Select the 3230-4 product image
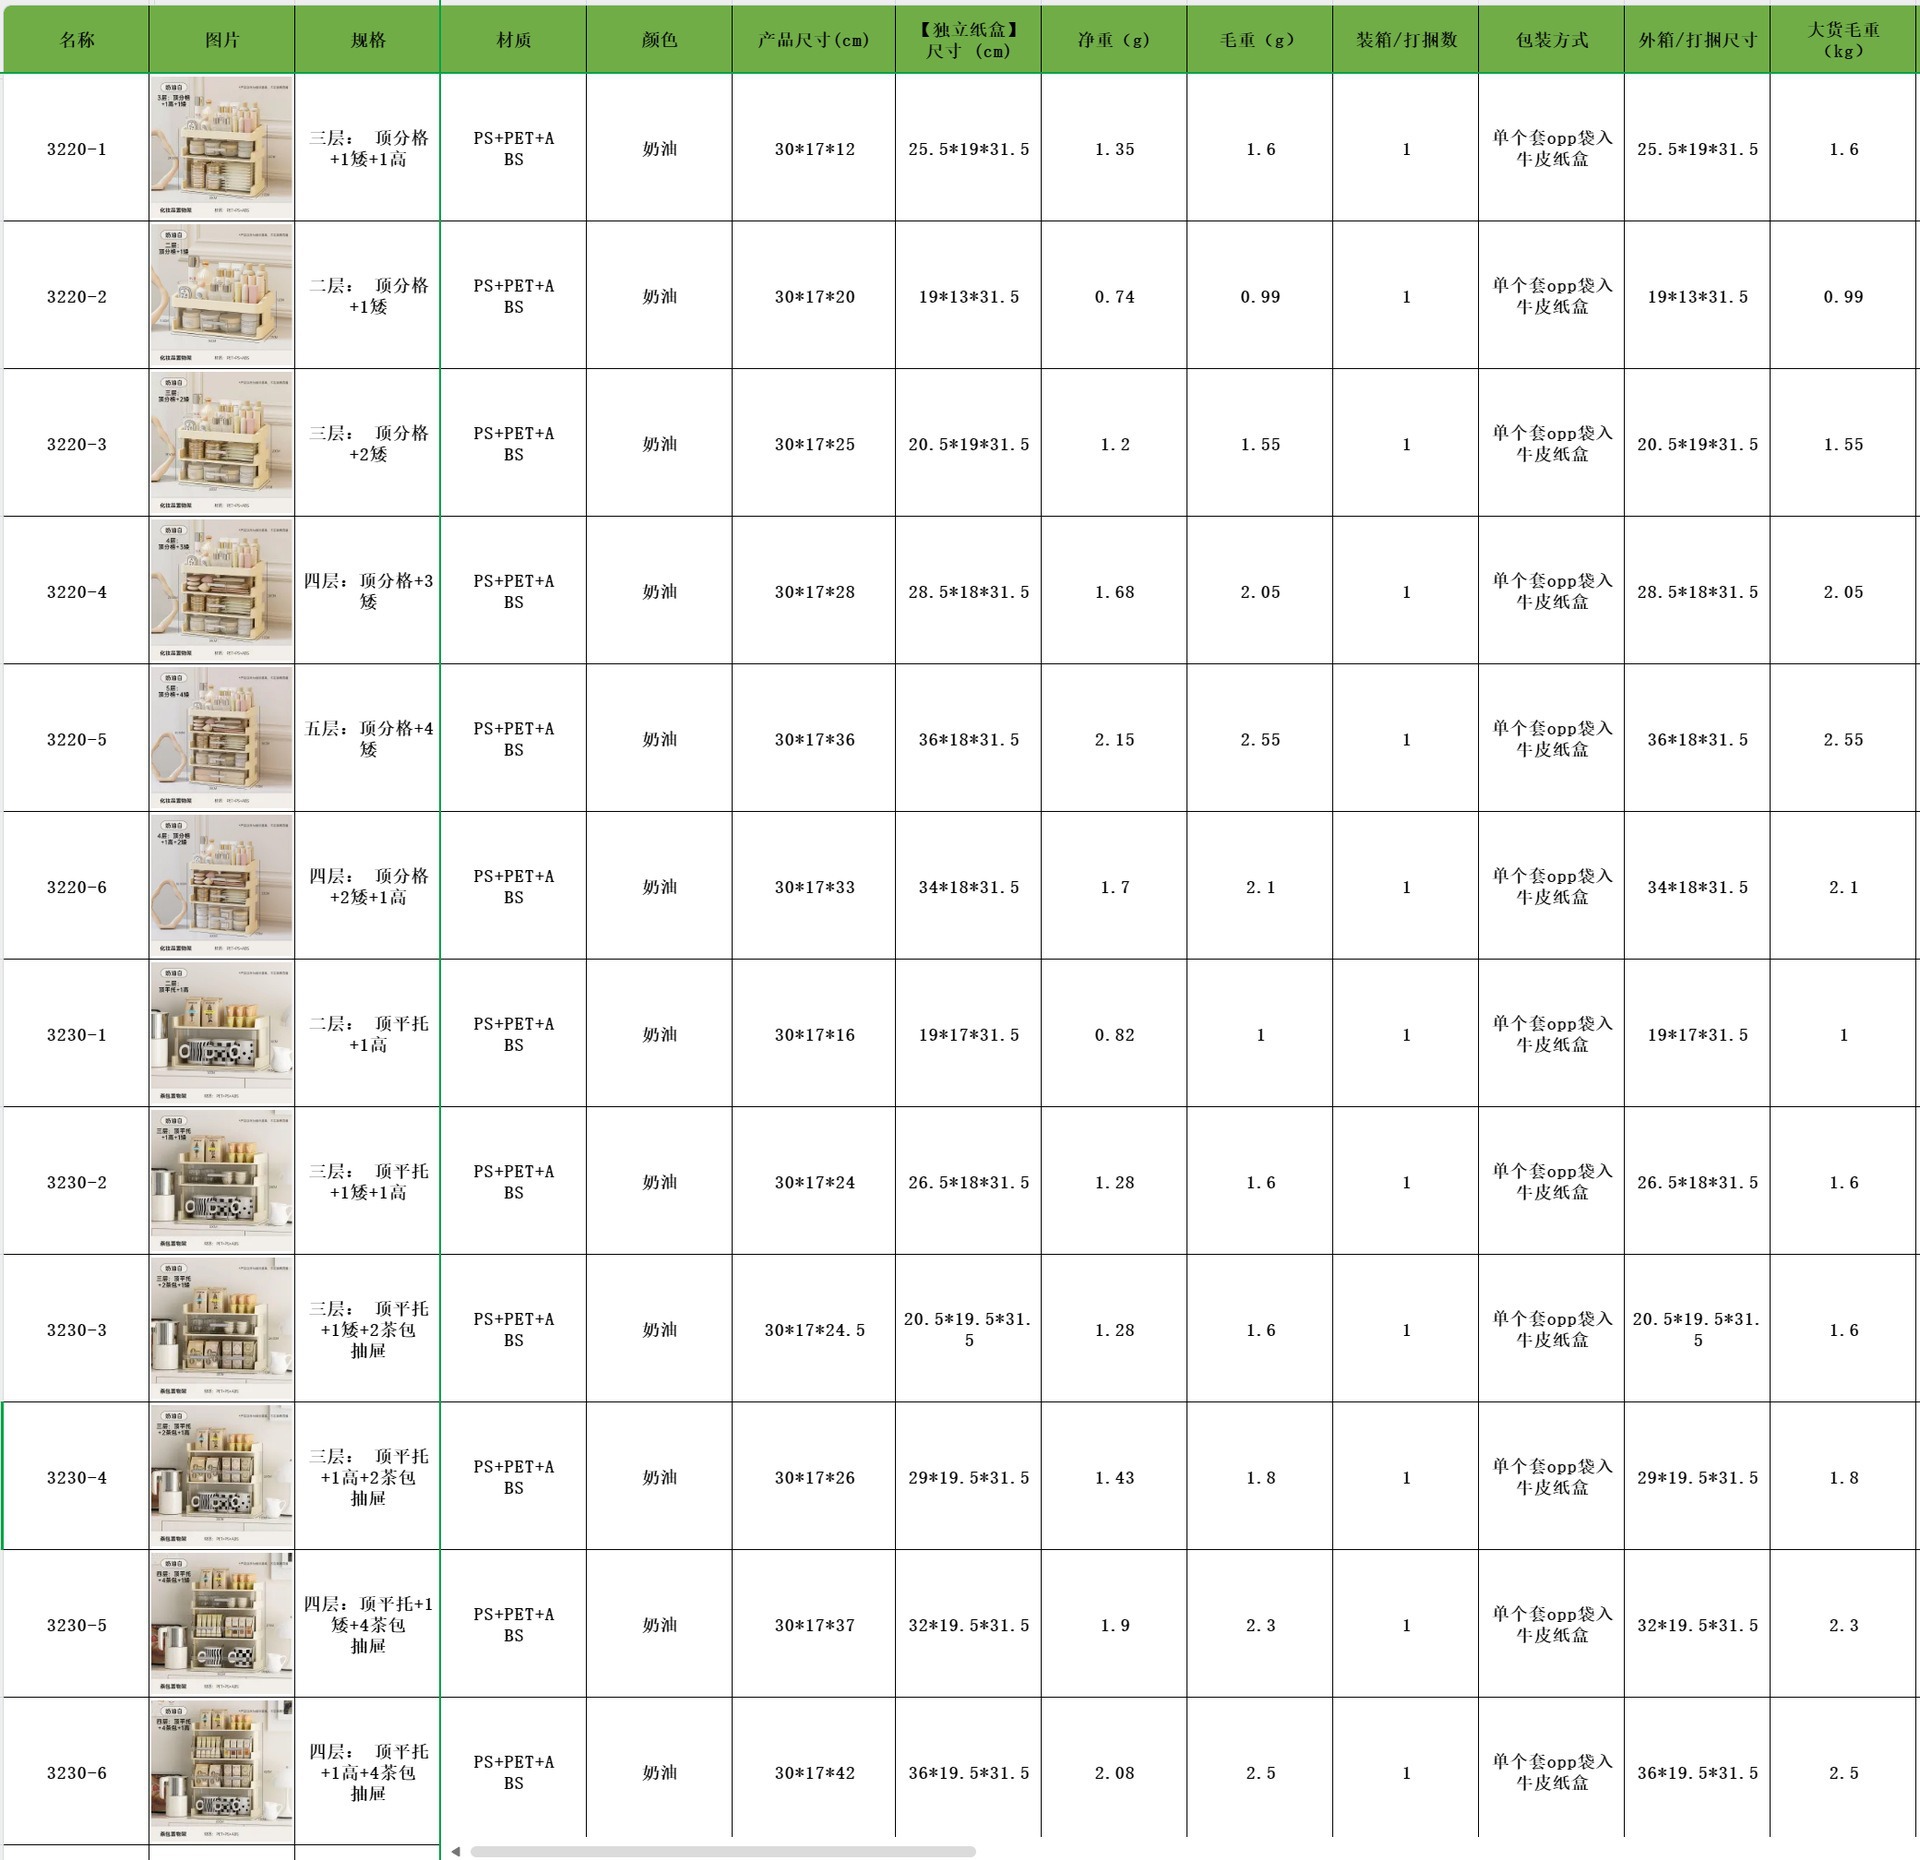 pyautogui.click(x=222, y=1476)
